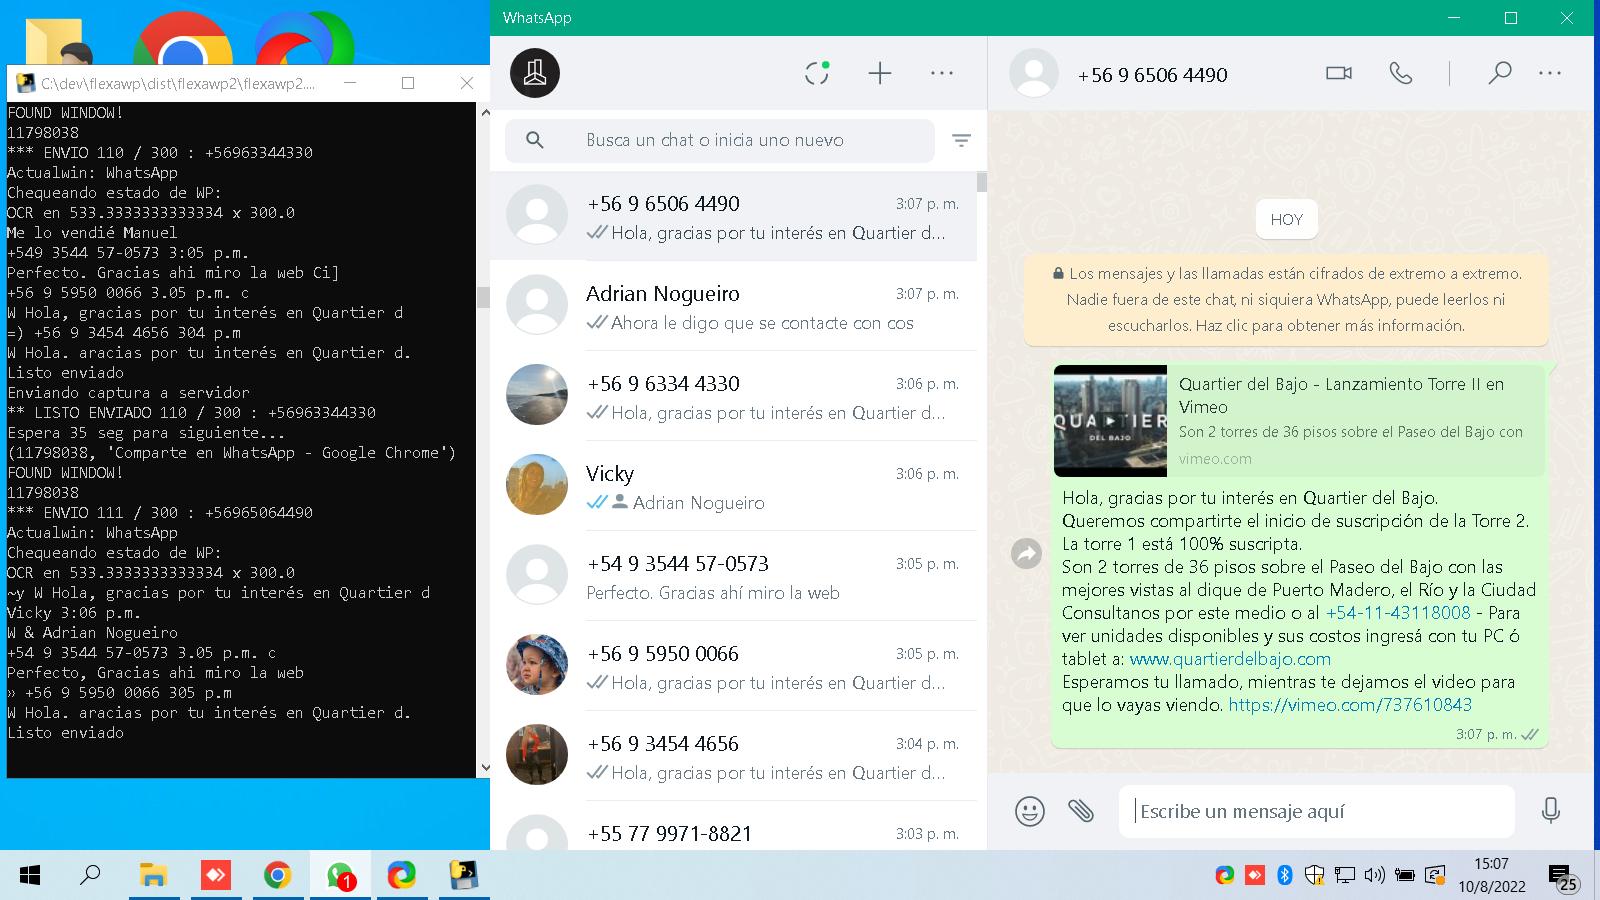Viewport: 1600px width, 900px height.
Task: Open the Google Chrome desktop shortcut
Action: click(183, 40)
